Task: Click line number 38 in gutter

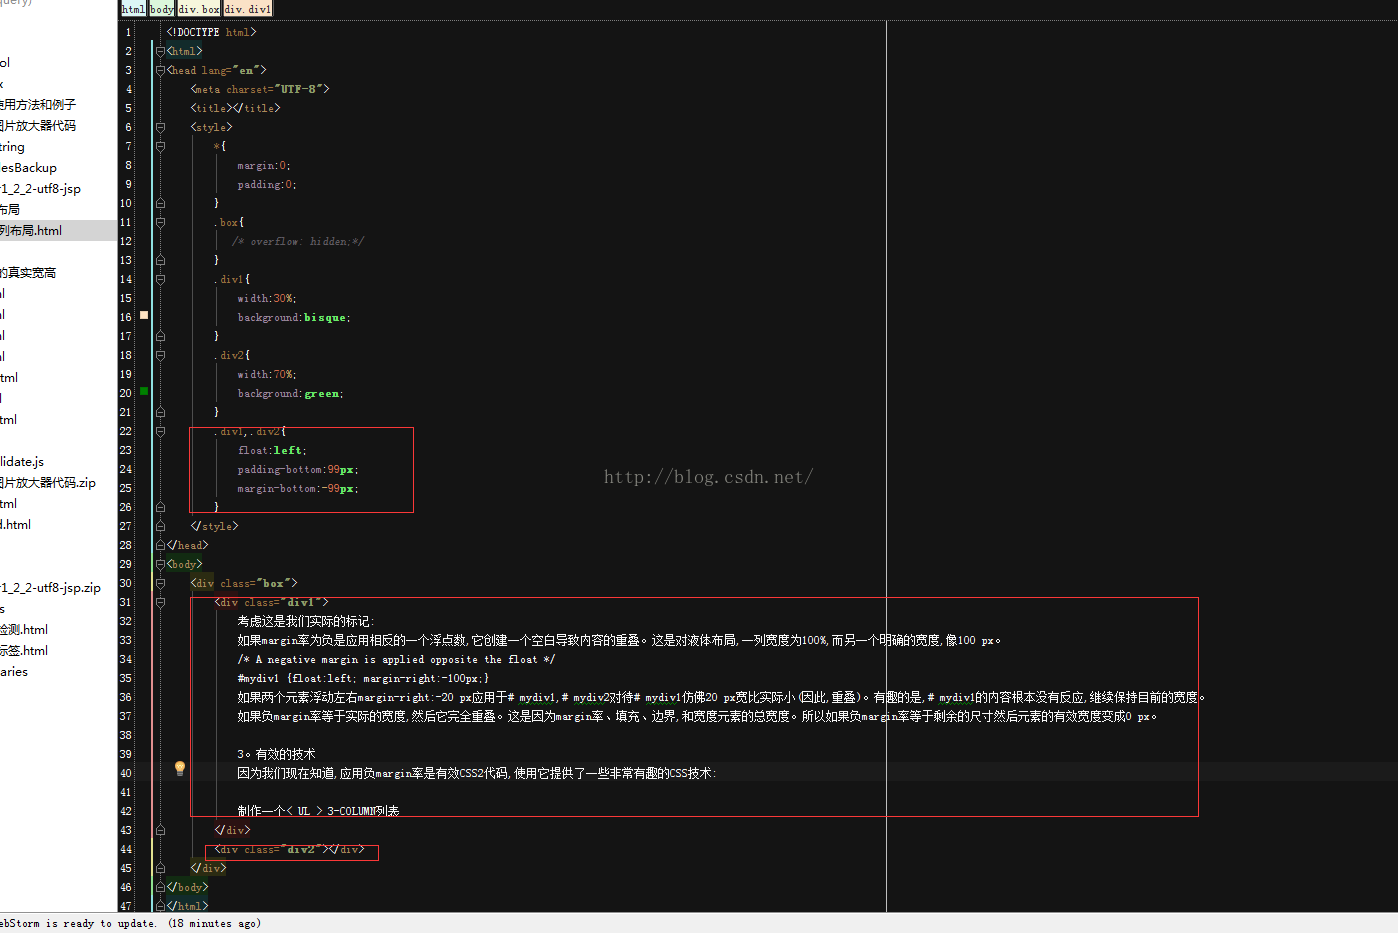Action: (126, 735)
